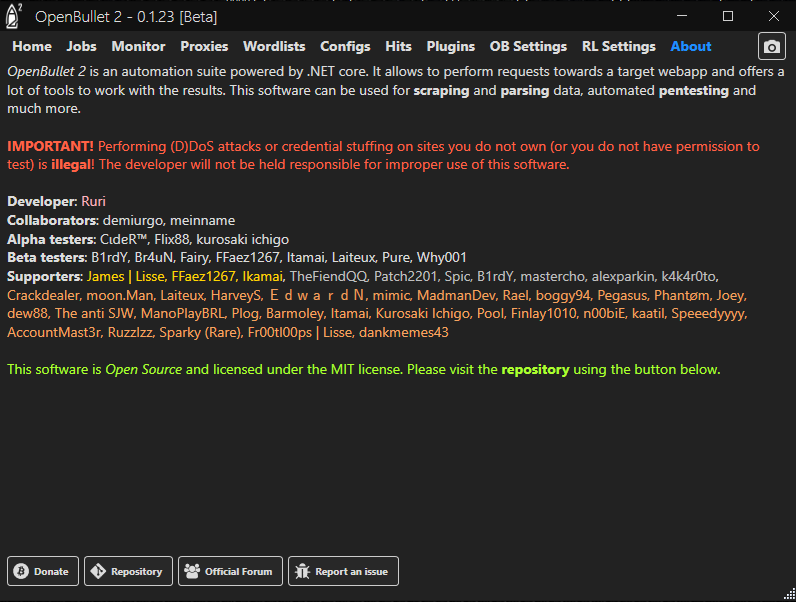The image size is (796, 602).
Task: Go to the Plugins section
Action: click(x=451, y=46)
